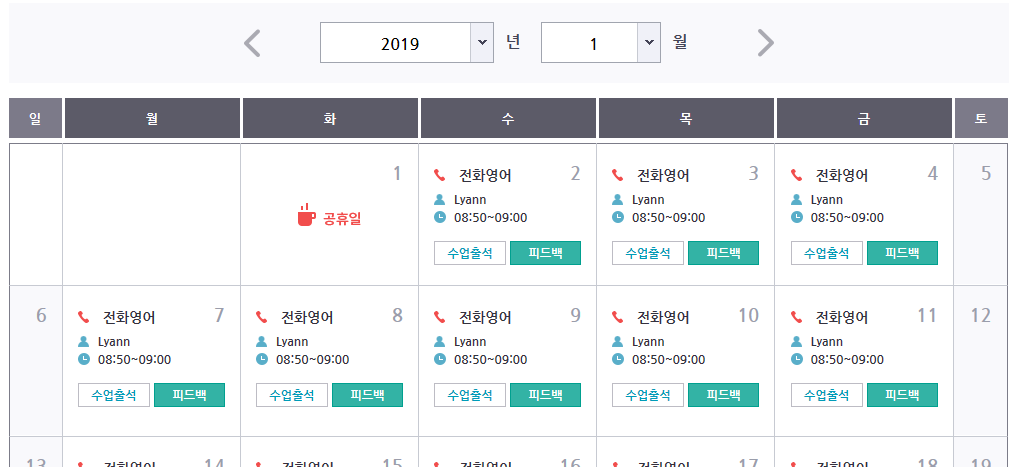The image size is (1032, 467).
Task: Click the person icon on day 11
Action: pyautogui.click(x=796, y=341)
